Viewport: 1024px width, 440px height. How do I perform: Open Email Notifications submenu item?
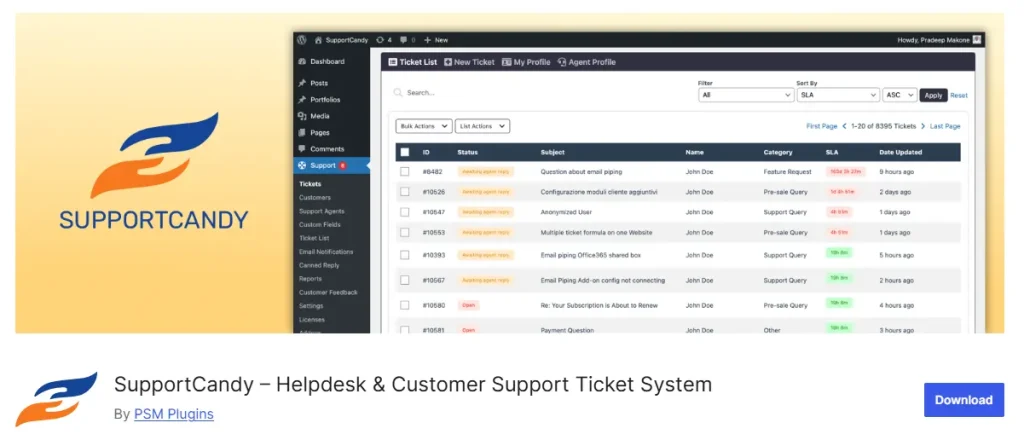(326, 251)
